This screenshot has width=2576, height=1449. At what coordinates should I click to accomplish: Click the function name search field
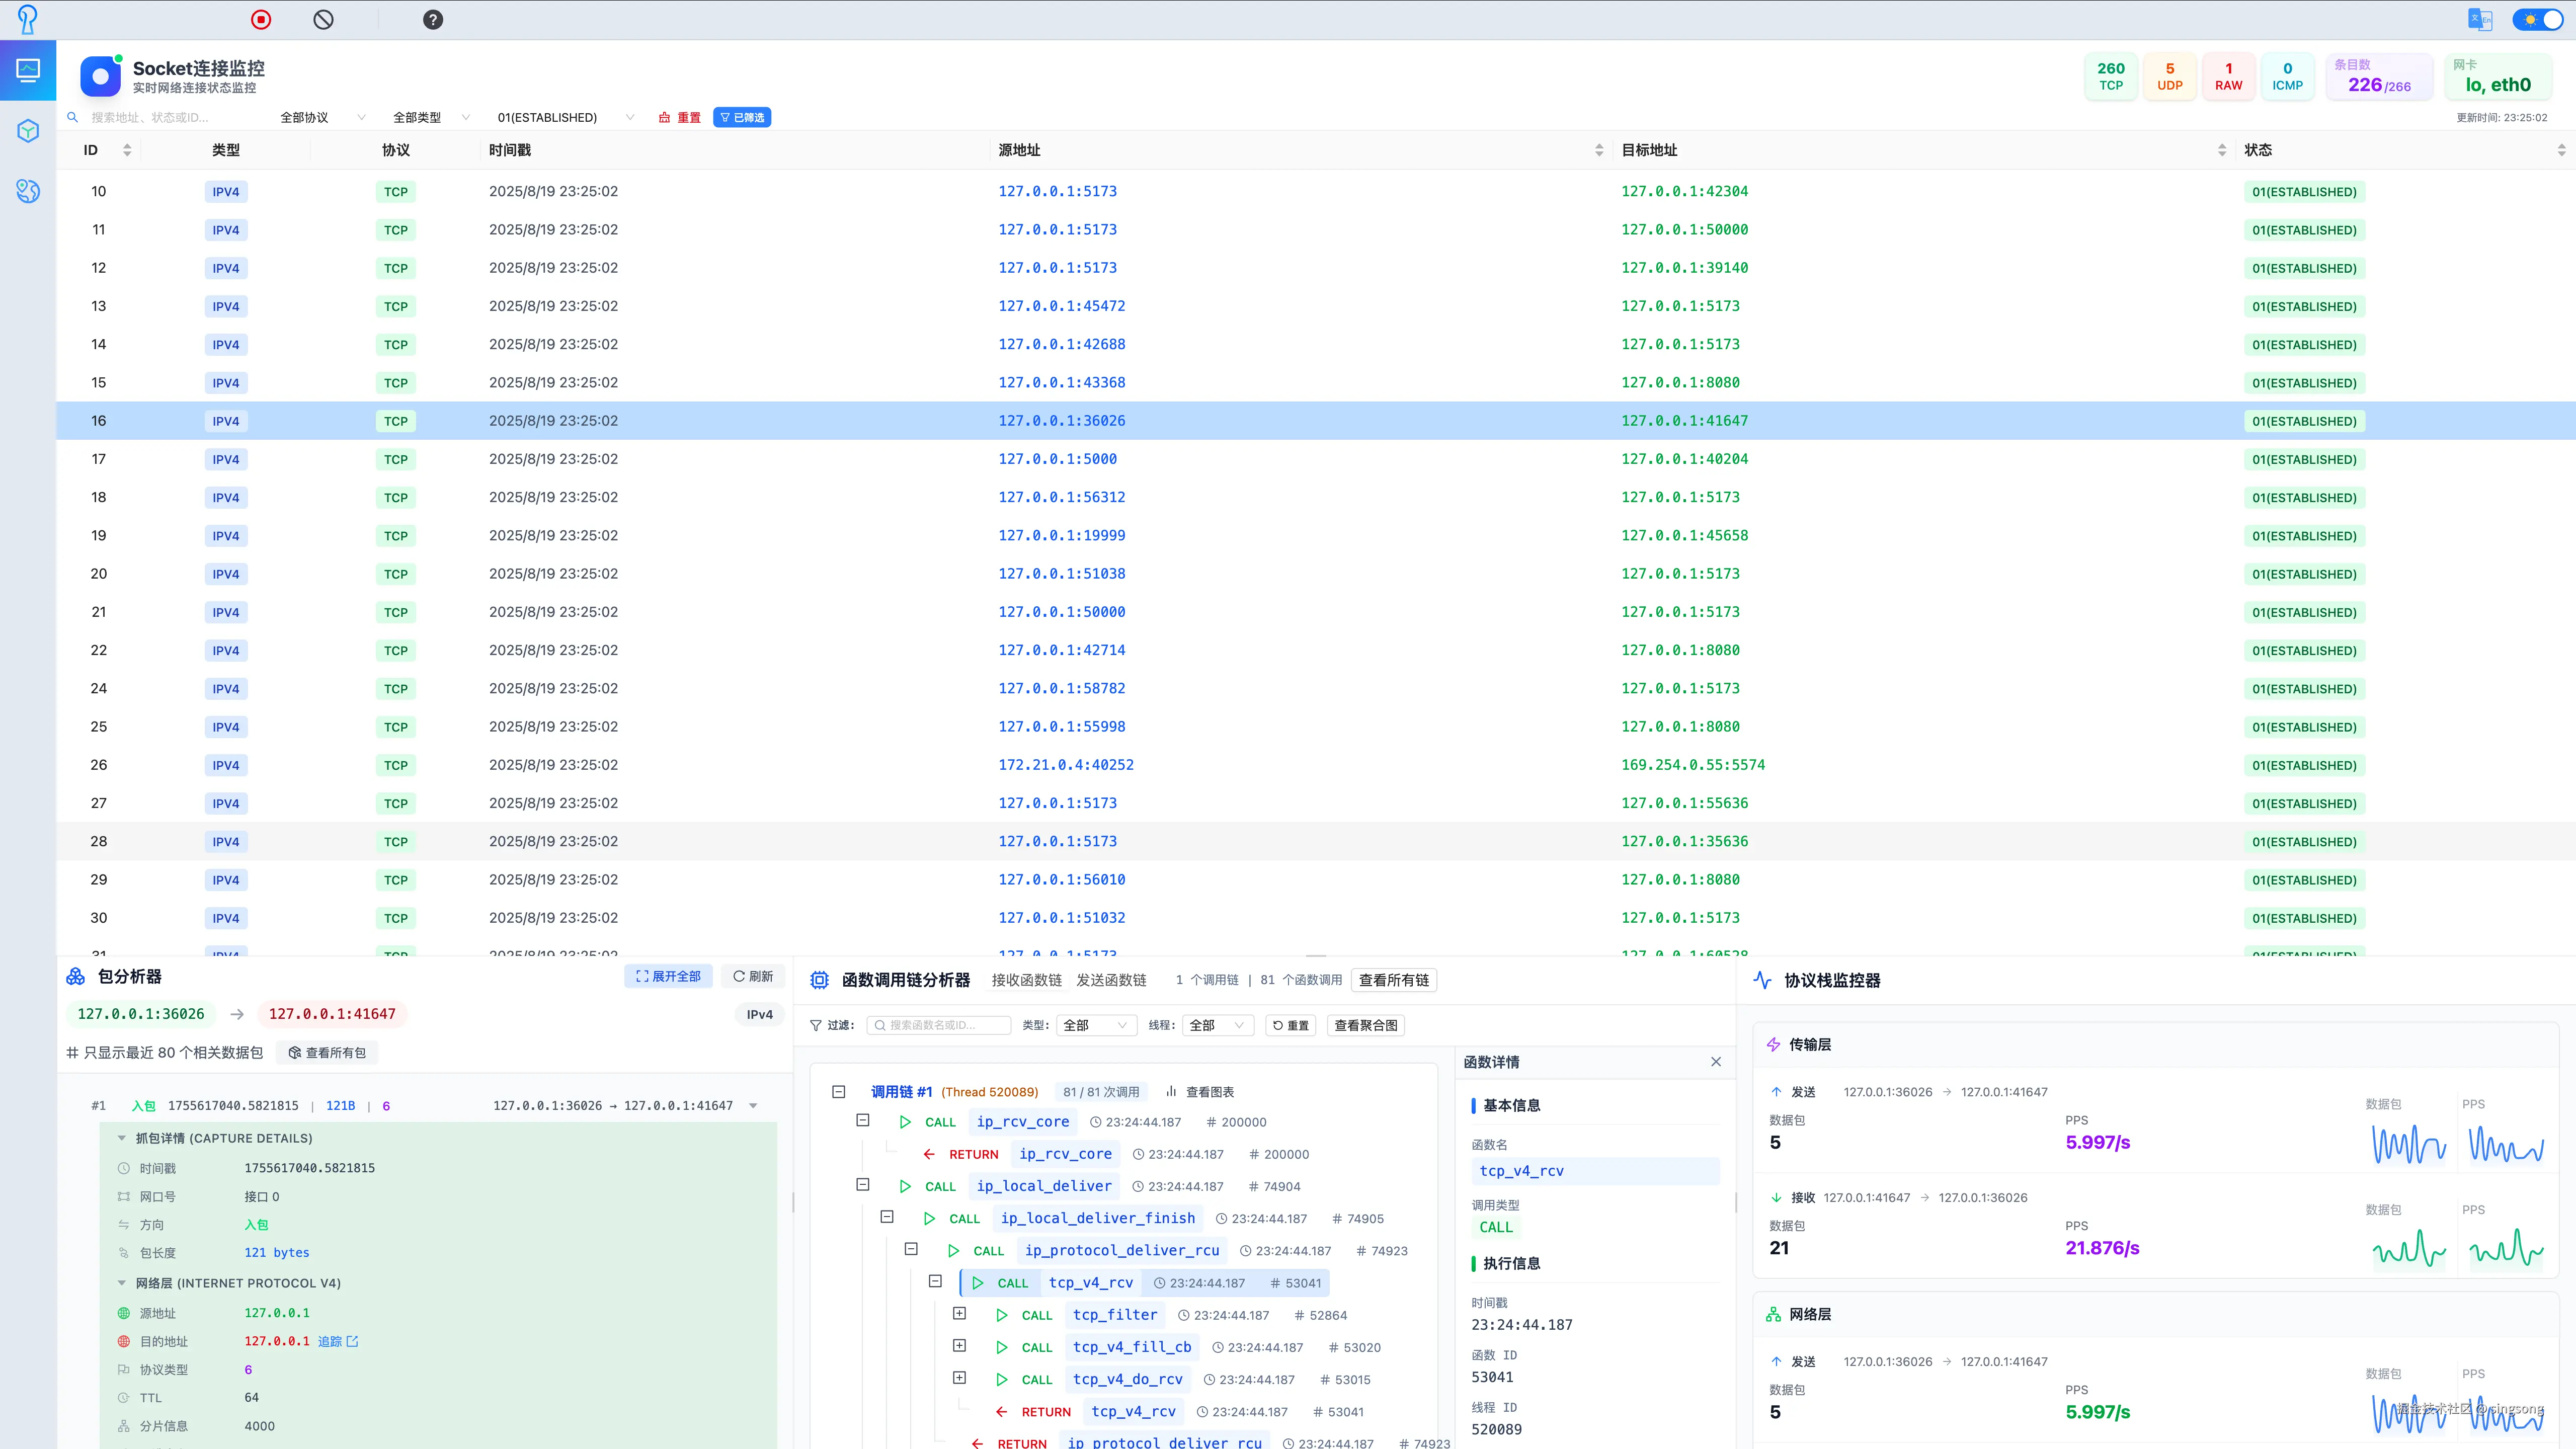(940, 1025)
